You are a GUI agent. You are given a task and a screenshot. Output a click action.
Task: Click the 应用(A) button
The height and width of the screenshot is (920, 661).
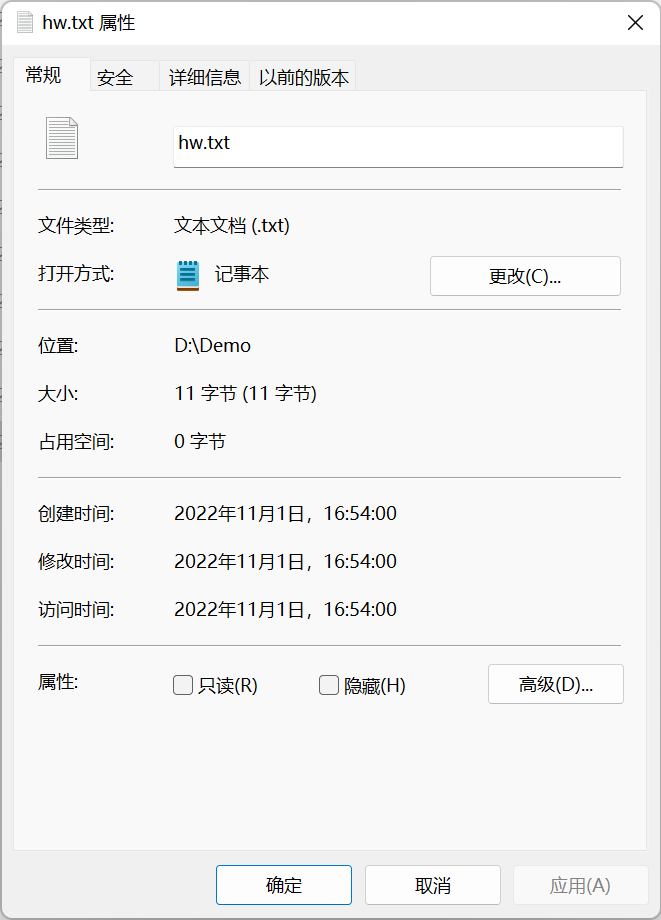580,885
